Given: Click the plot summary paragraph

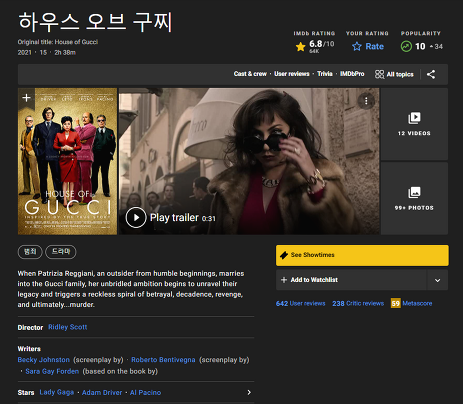Looking at the screenshot, I should (131, 289).
